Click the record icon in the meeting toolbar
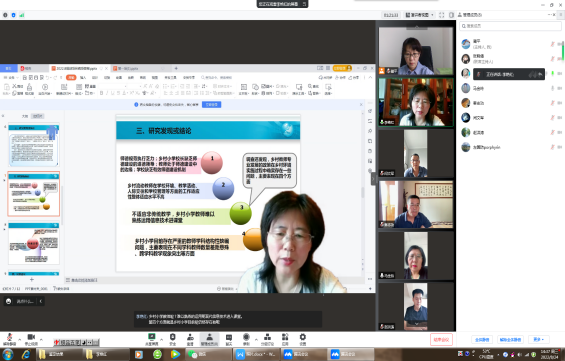 [246, 337]
